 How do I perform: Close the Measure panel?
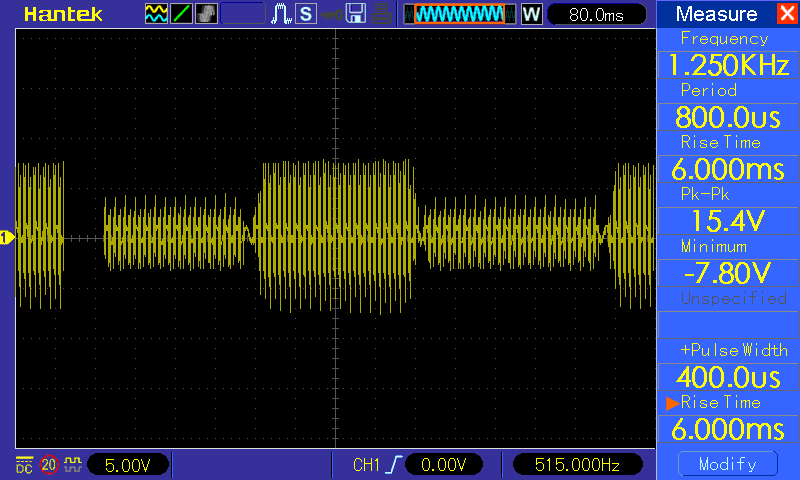(787, 13)
